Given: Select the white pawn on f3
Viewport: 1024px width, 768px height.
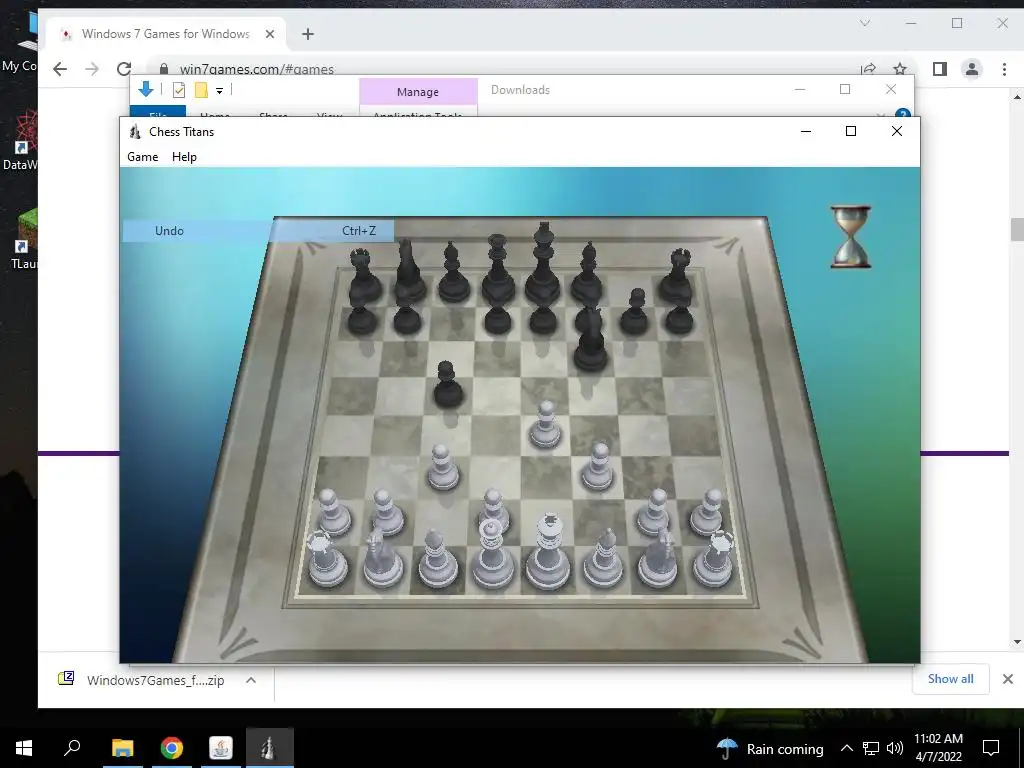Looking at the screenshot, I should pos(597,466).
